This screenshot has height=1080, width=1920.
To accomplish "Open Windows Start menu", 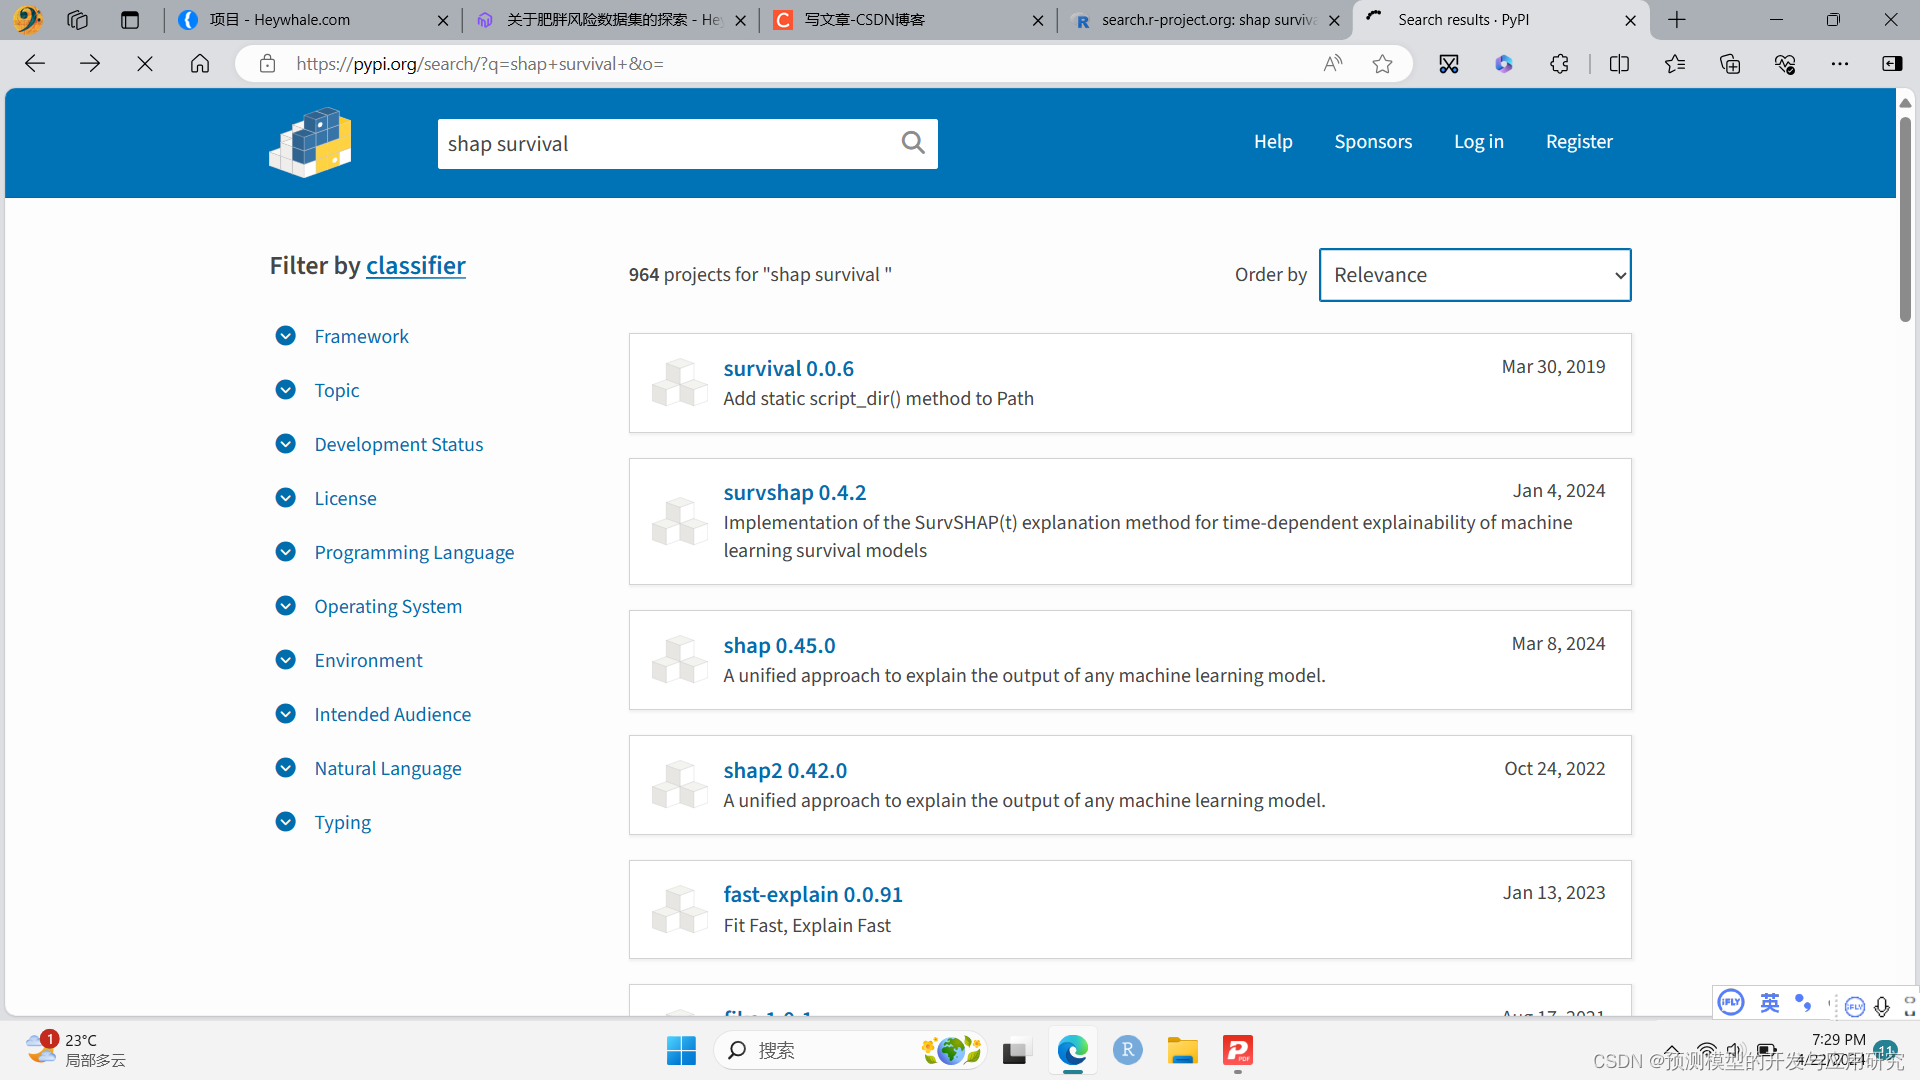I will (x=681, y=1051).
